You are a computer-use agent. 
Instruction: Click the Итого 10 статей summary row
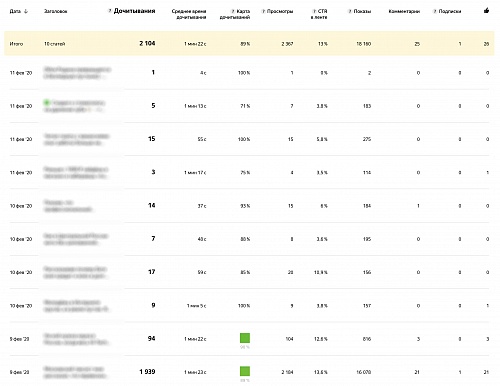249,43
